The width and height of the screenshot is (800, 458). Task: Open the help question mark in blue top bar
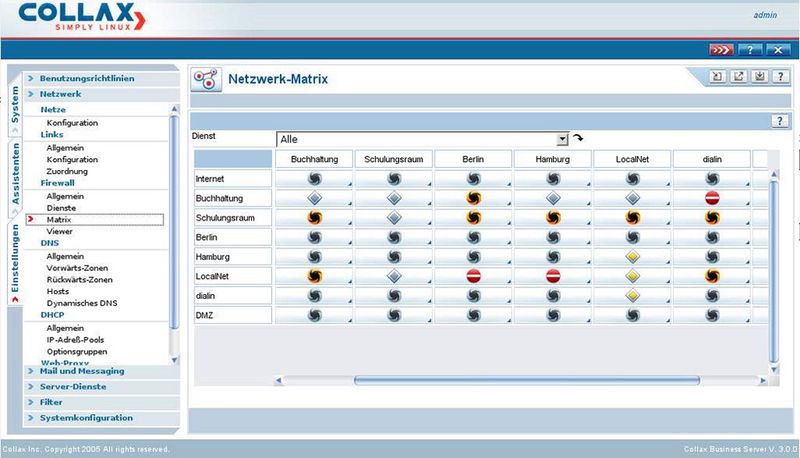pos(750,50)
